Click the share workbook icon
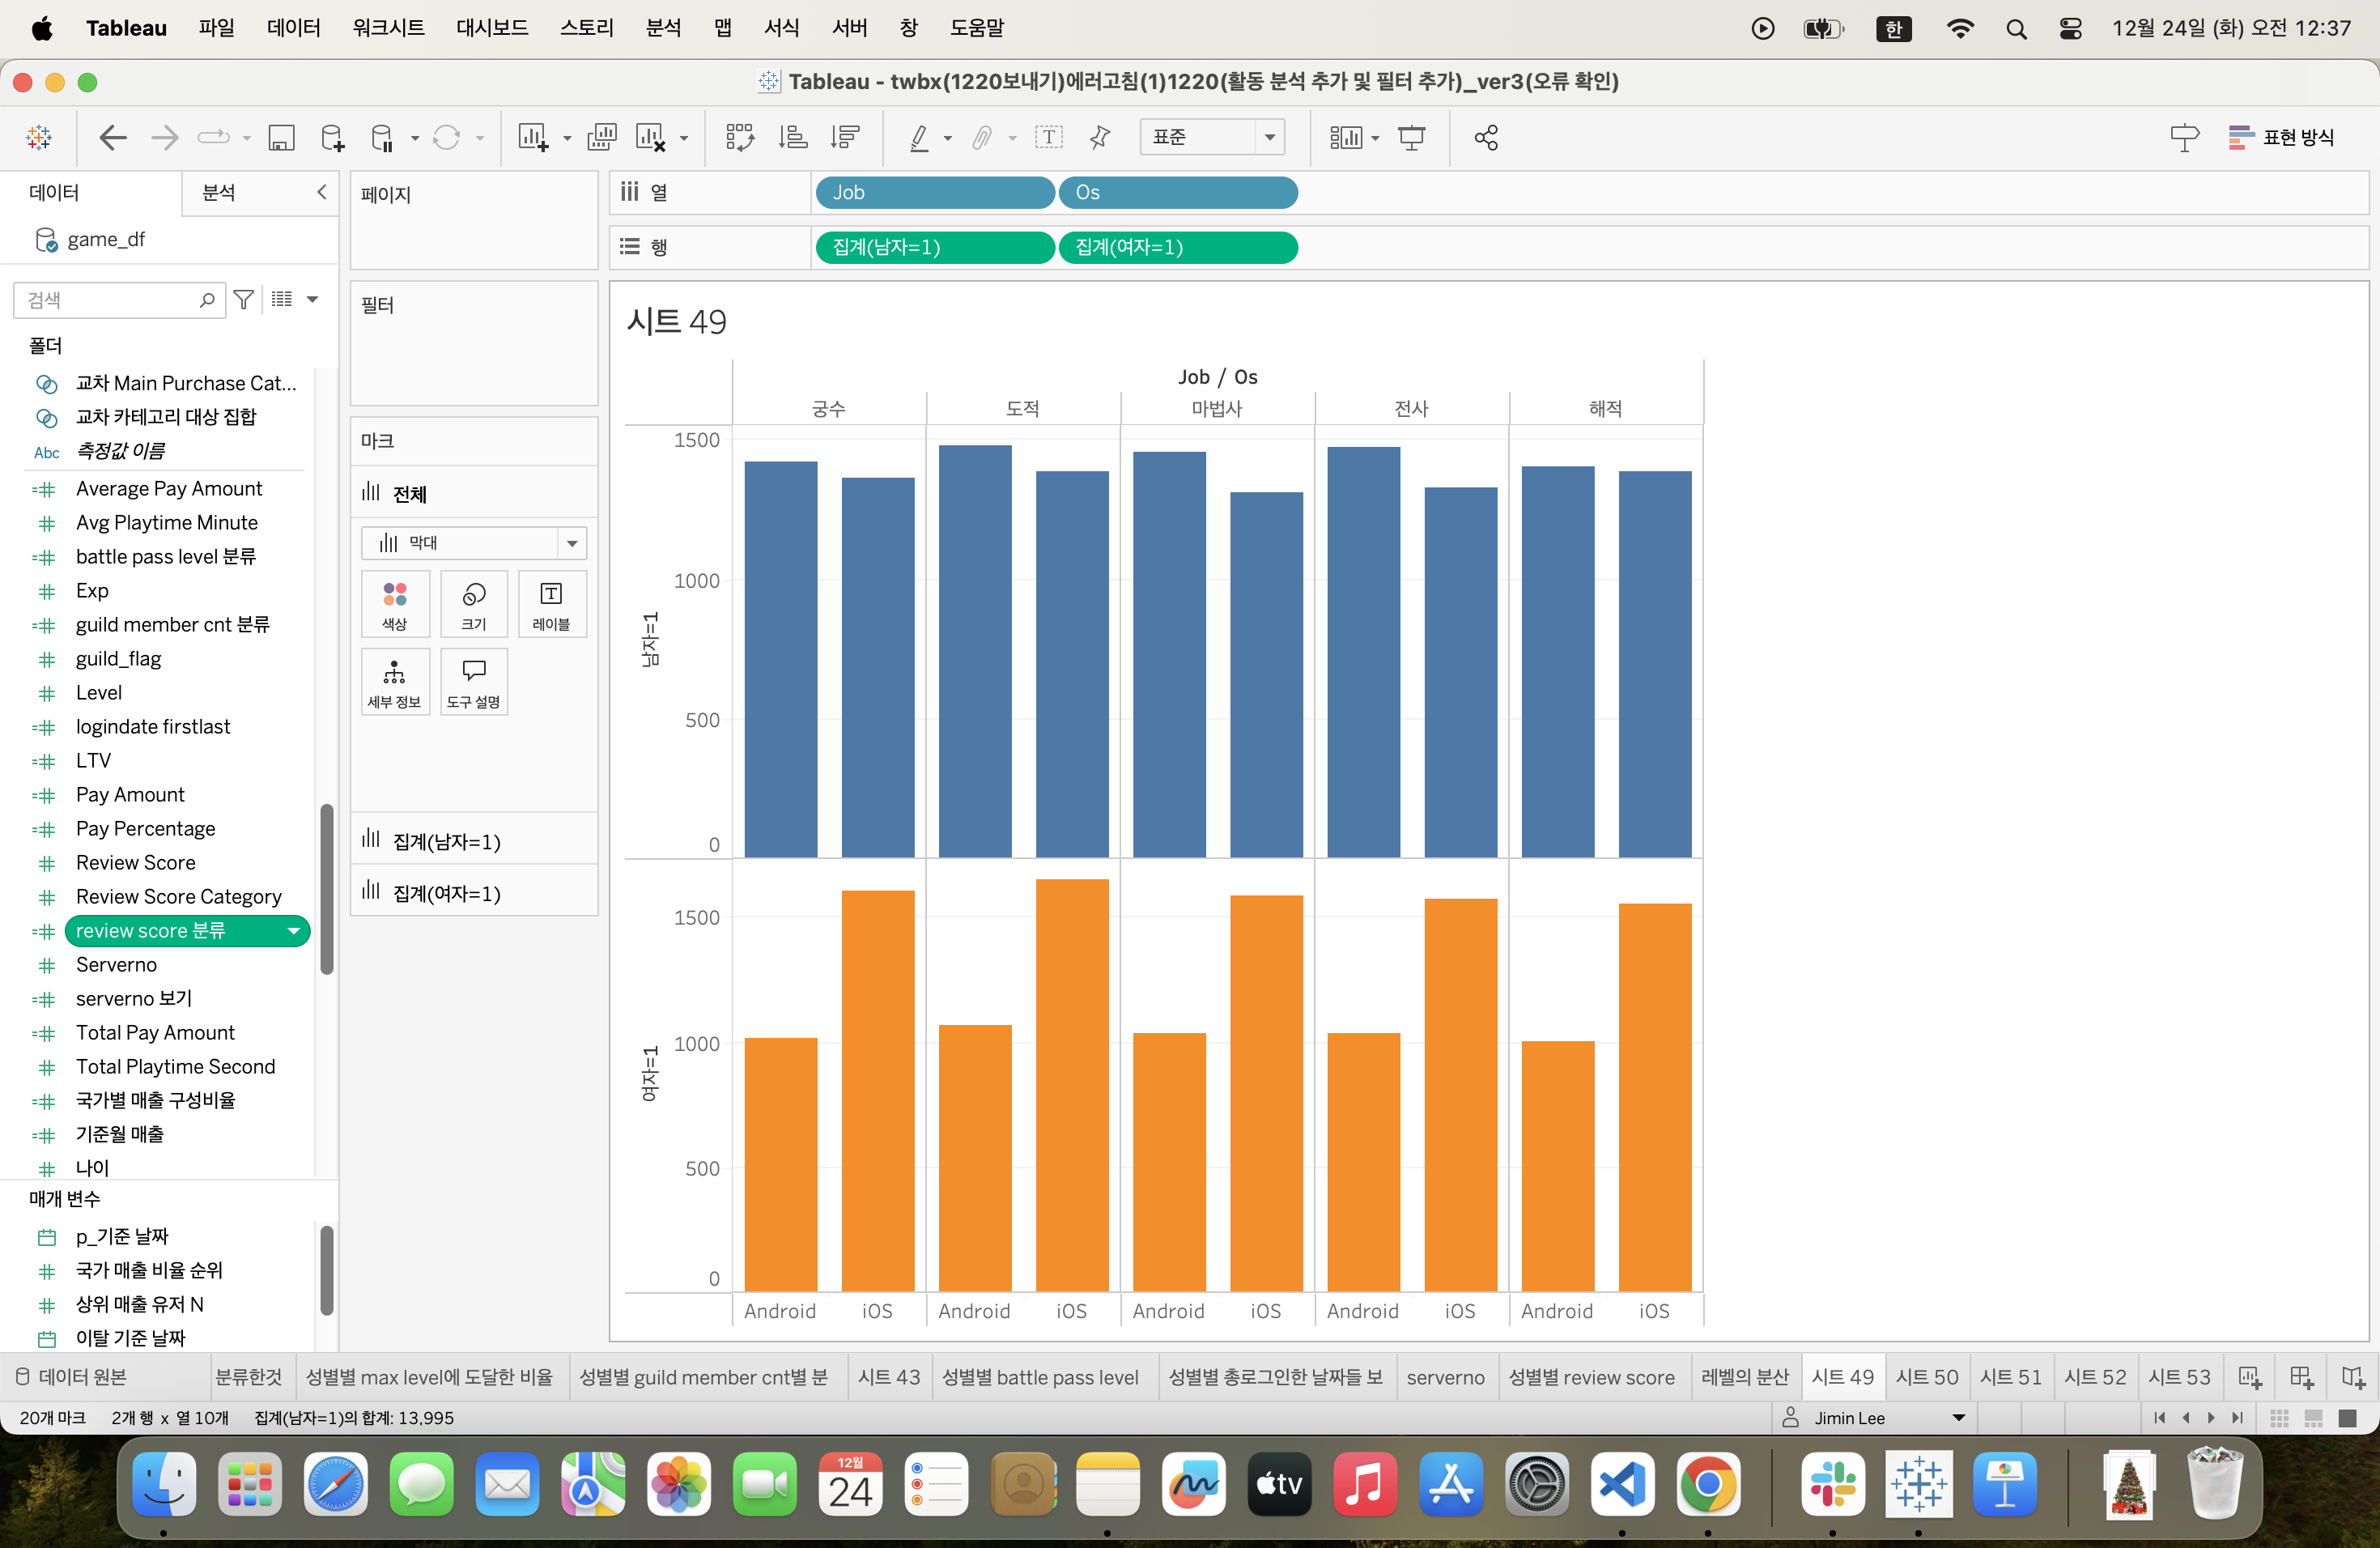 click(x=1486, y=137)
